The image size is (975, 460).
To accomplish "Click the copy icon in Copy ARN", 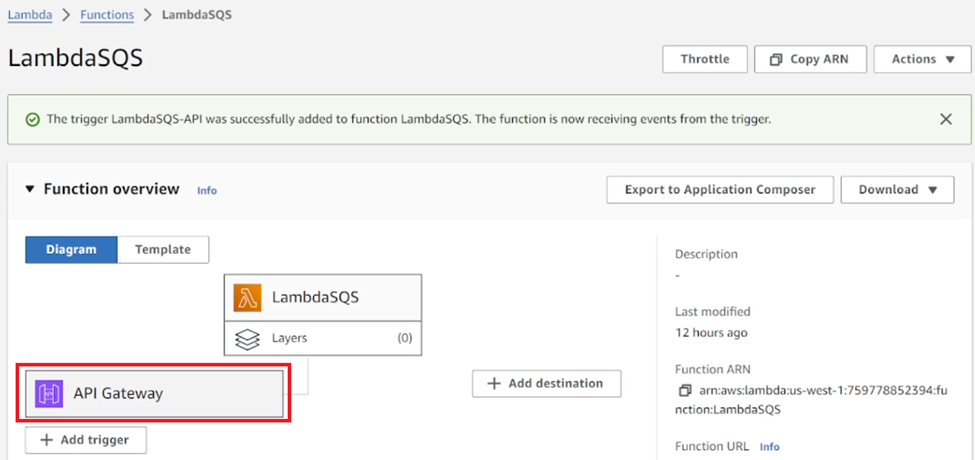I will tap(775, 60).
